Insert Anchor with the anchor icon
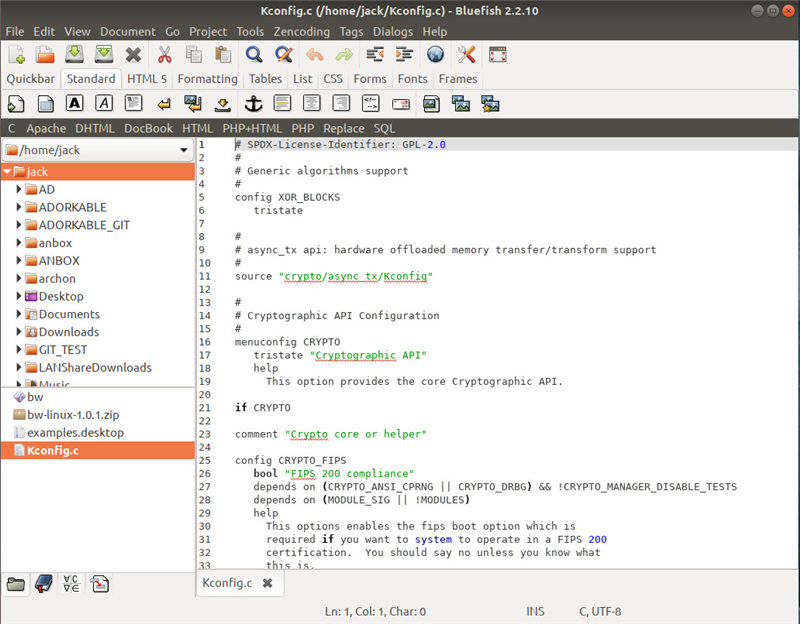This screenshot has height=624, width=800. [253, 104]
